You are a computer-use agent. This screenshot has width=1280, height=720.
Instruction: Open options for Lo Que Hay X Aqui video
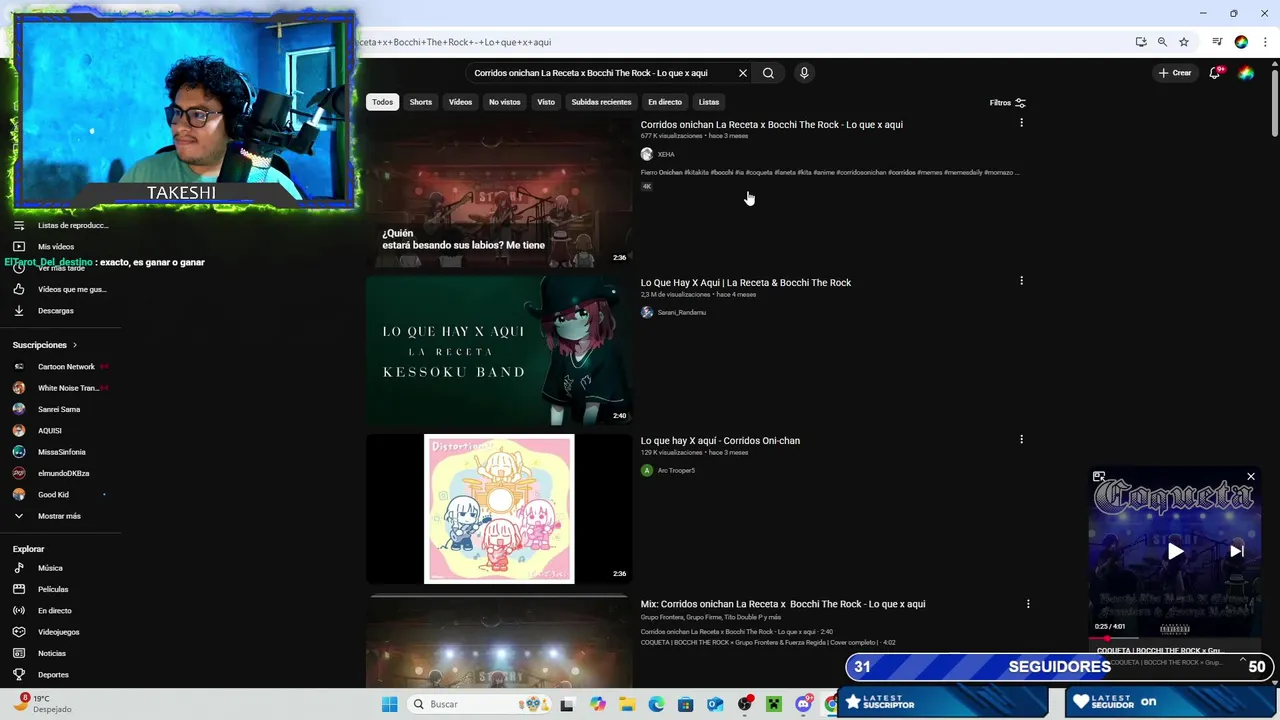pyautogui.click(x=1021, y=281)
